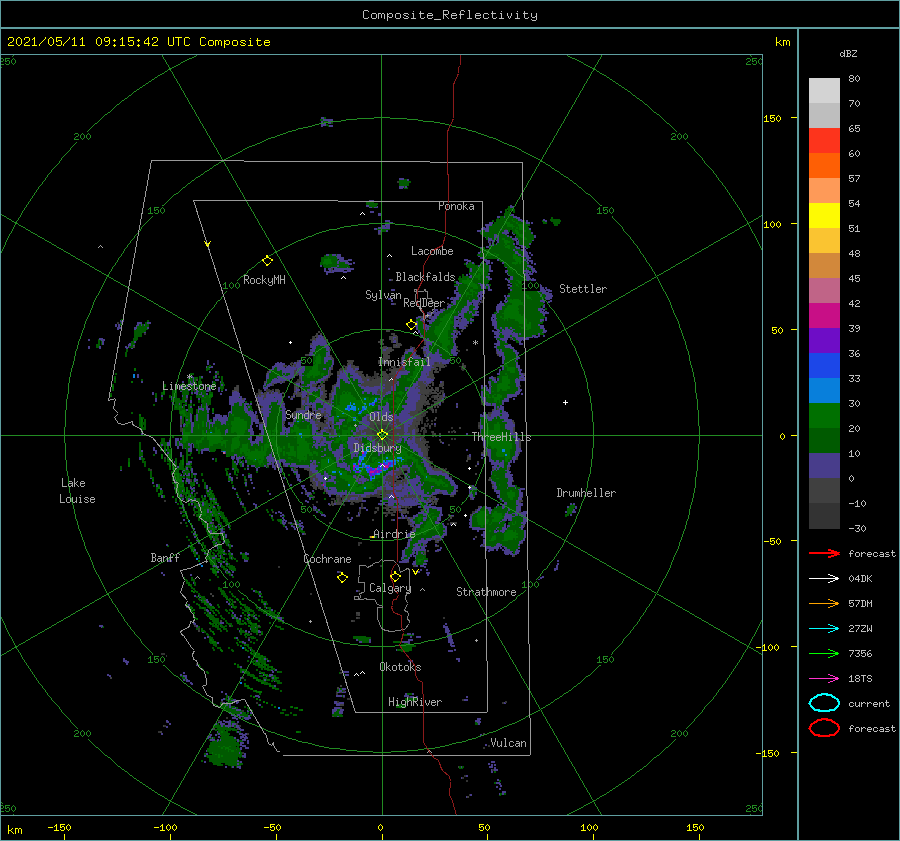Click the Innisfail label

point(404,362)
